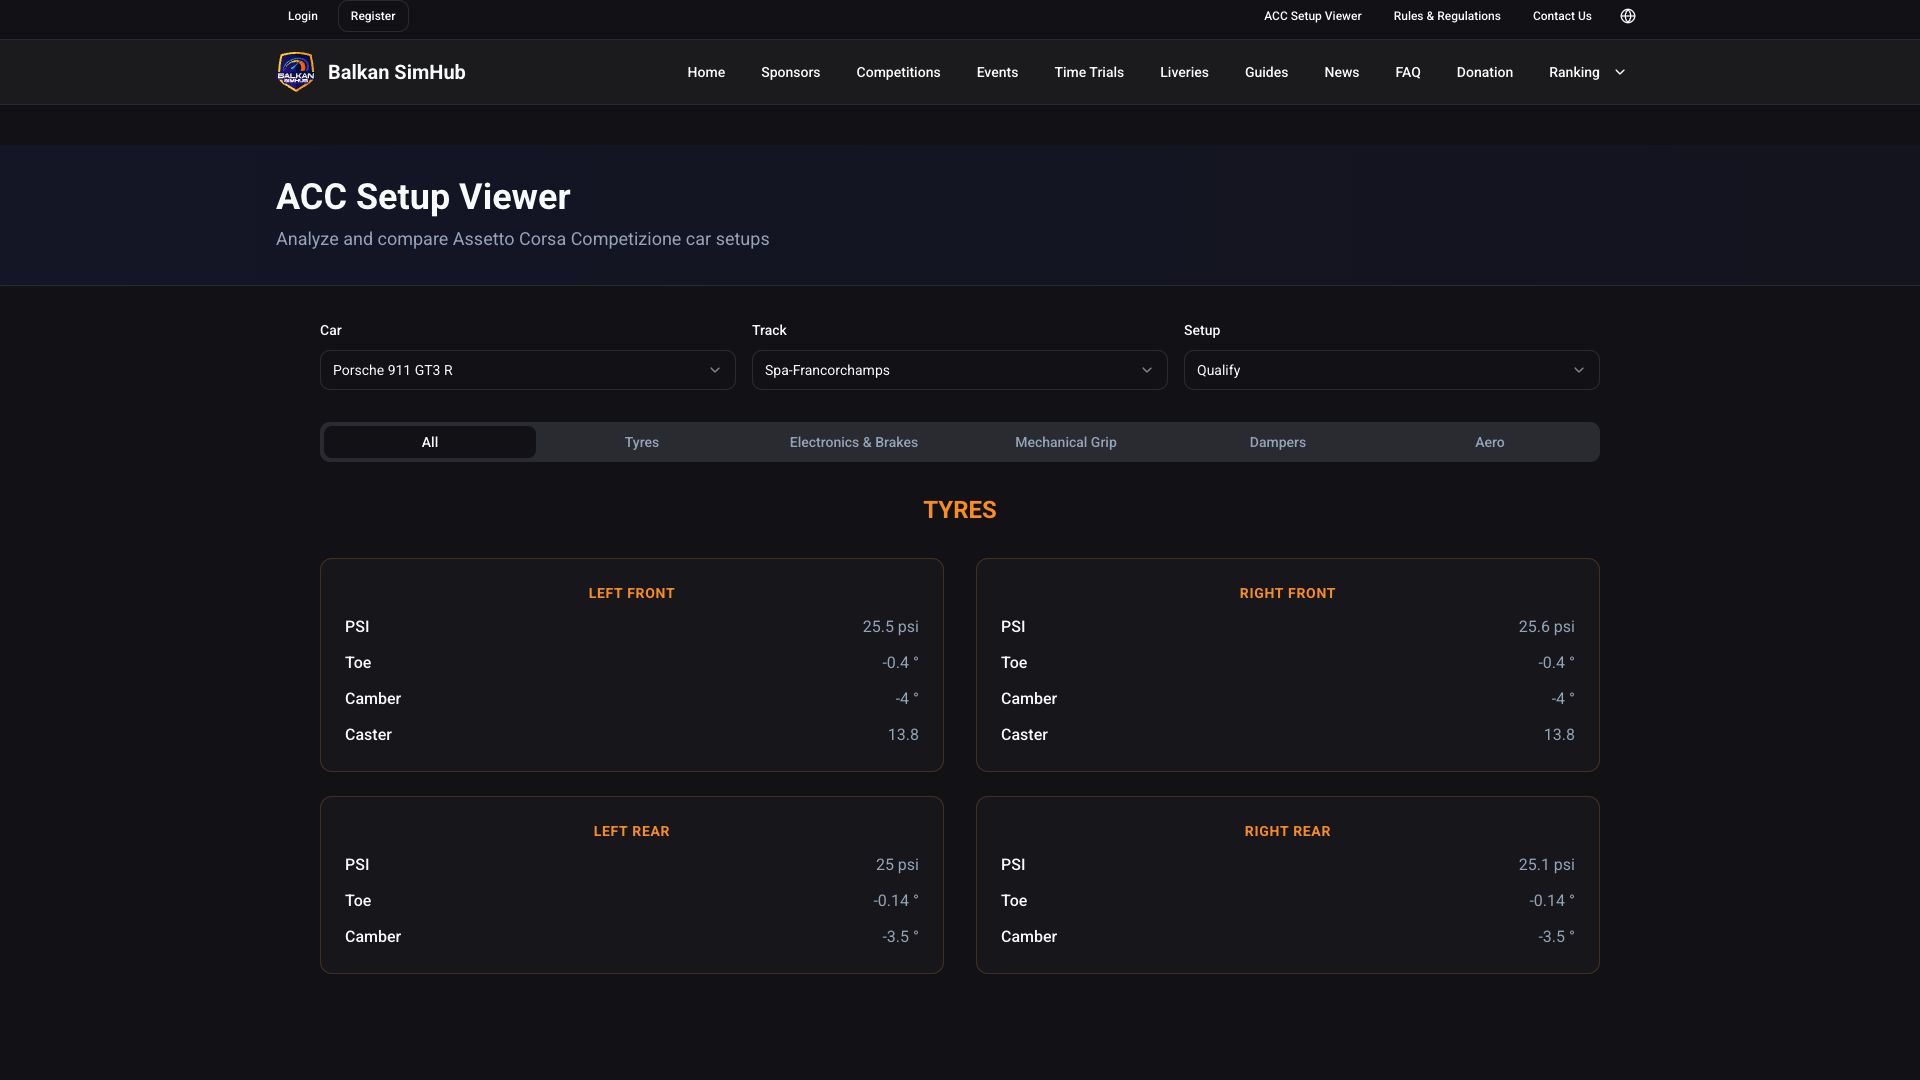Screen dimensions: 1920x1080
Task: Open the Track dropdown
Action: pyautogui.click(x=959, y=370)
